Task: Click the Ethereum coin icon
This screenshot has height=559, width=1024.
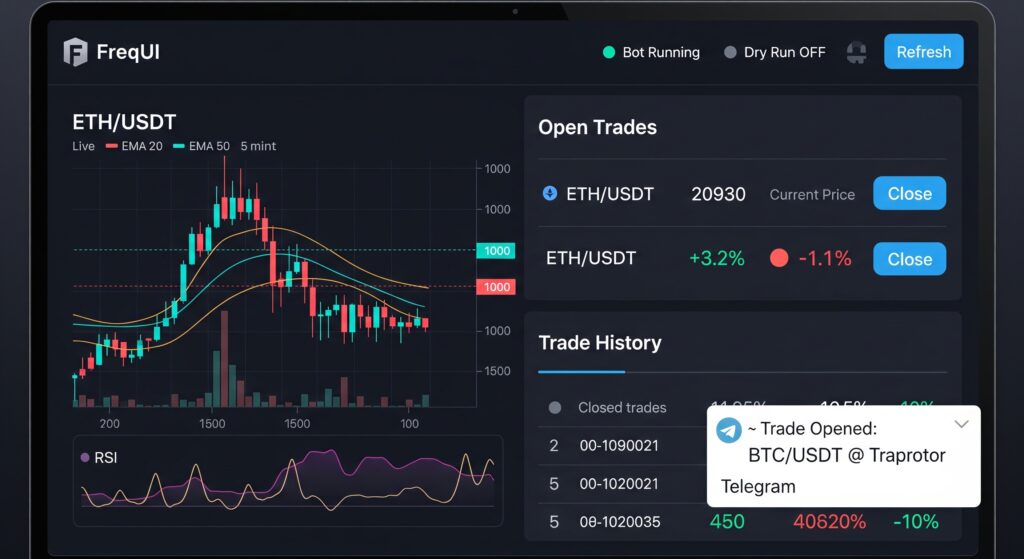Action: tap(550, 193)
